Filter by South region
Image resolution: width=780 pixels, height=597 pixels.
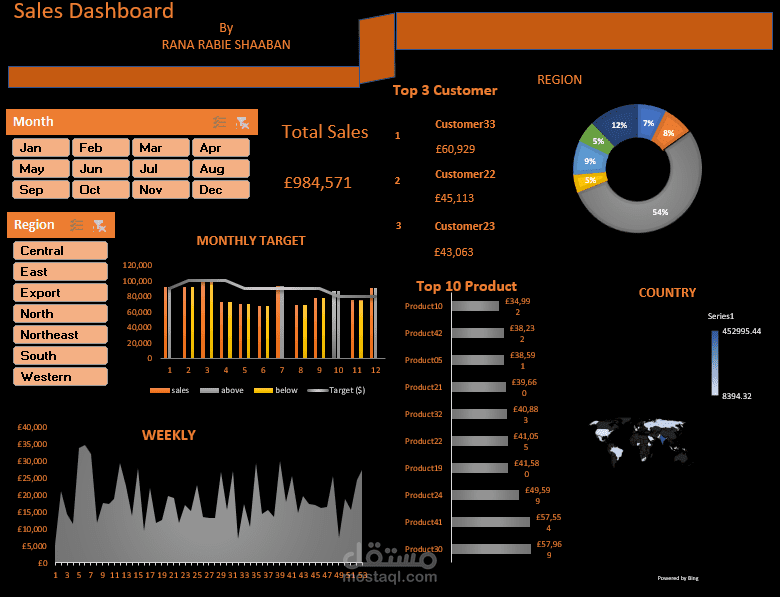(x=61, y=355)
